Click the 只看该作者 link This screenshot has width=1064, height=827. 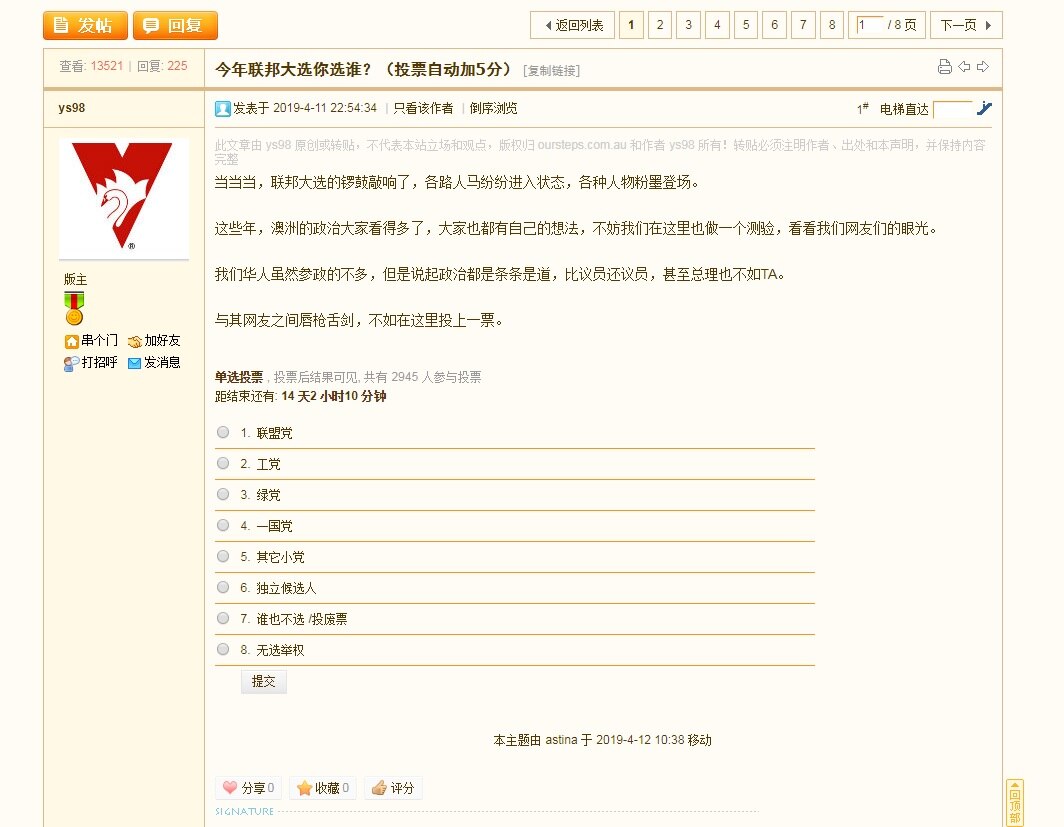pos(422,108)
